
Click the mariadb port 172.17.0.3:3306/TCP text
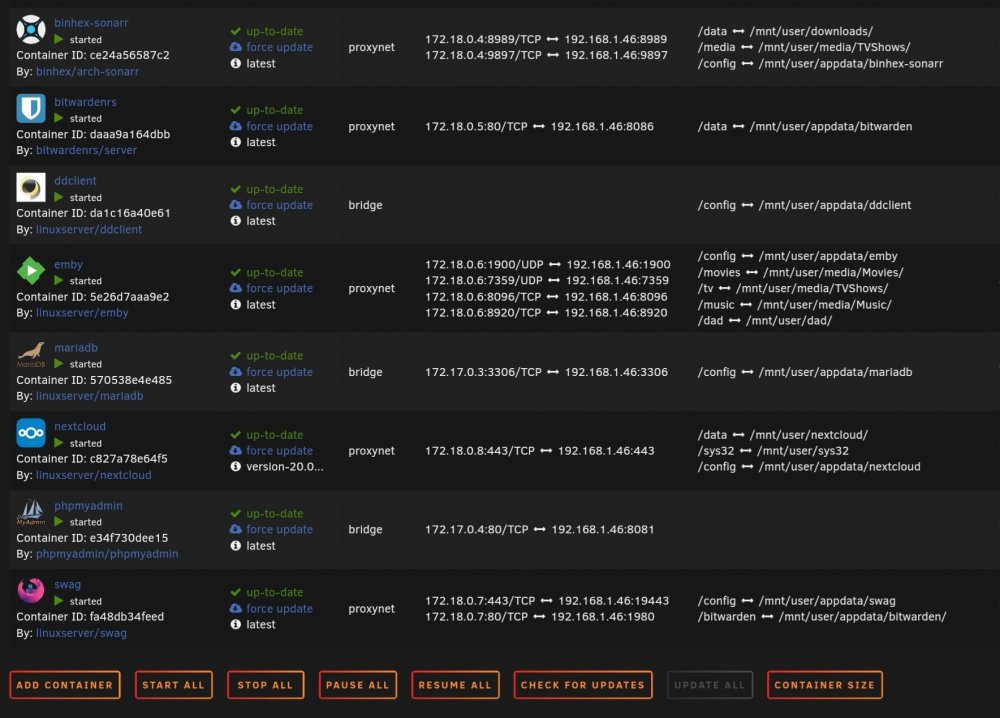pos(483,372)
